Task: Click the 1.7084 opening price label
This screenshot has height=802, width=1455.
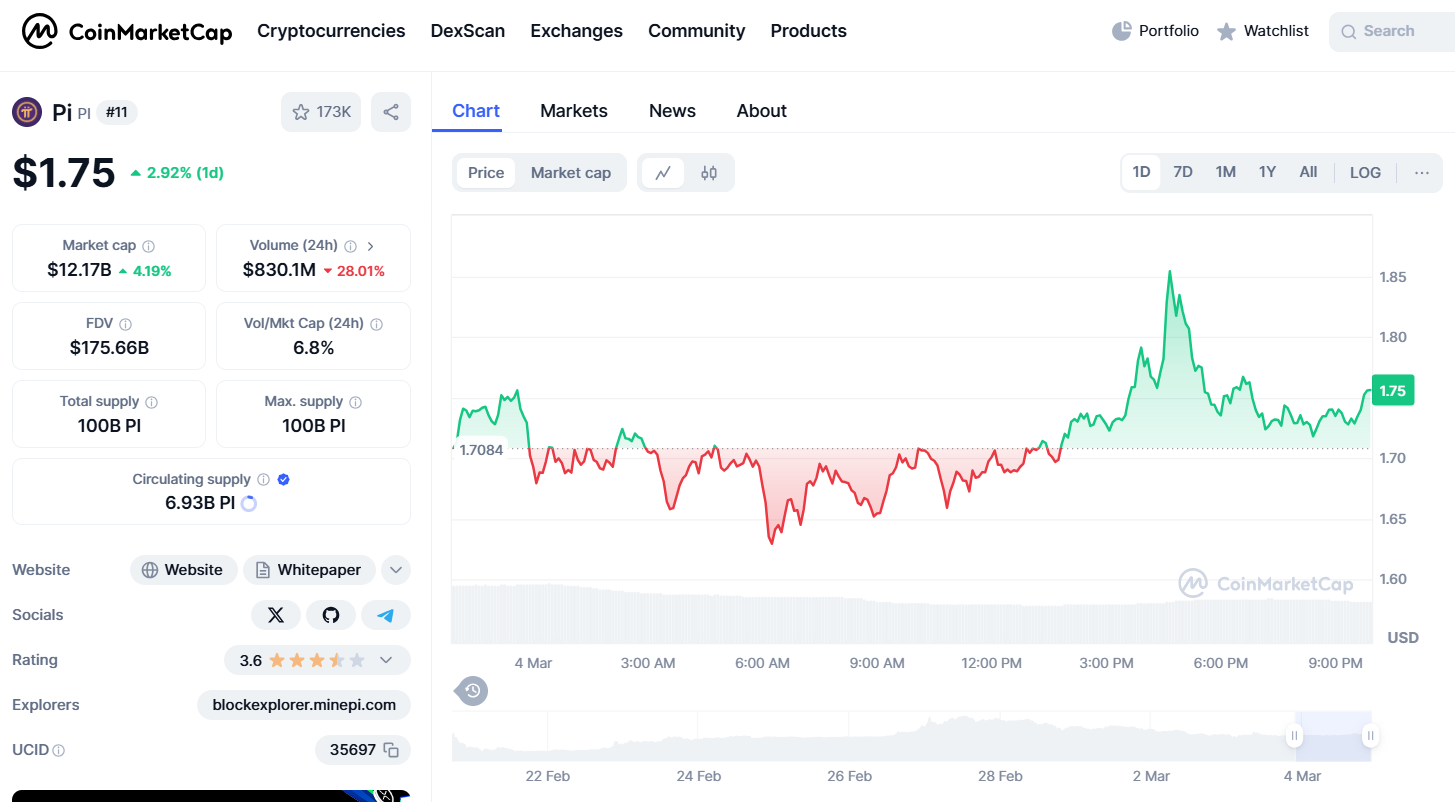Action: (480, 450)
